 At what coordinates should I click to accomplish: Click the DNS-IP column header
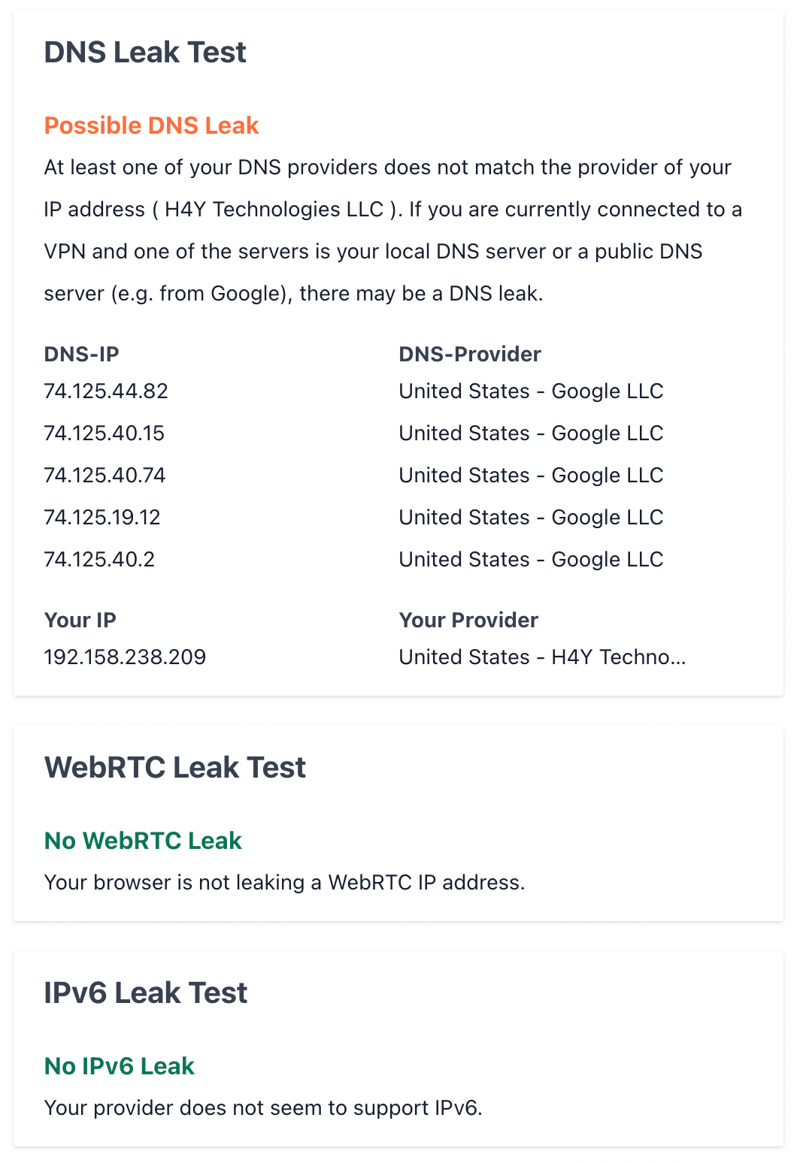[x=82, y=354]
